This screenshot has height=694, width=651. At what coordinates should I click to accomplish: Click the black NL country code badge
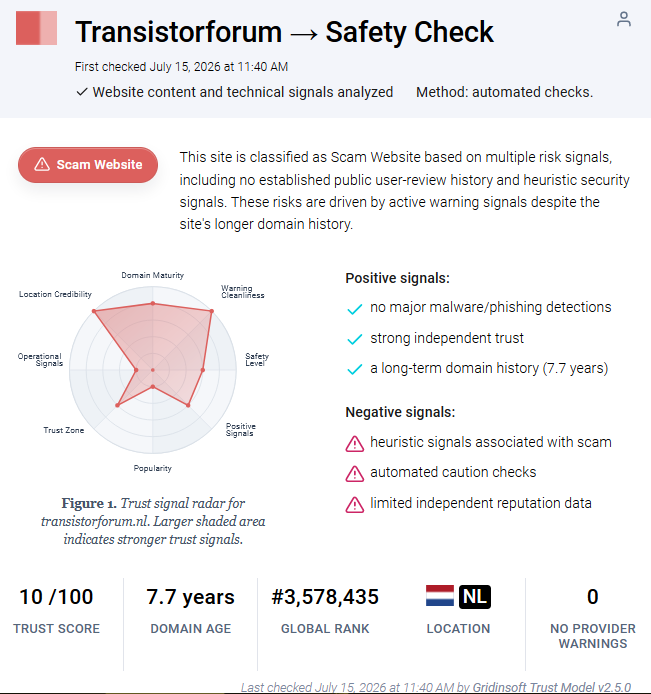coord(475,597)
